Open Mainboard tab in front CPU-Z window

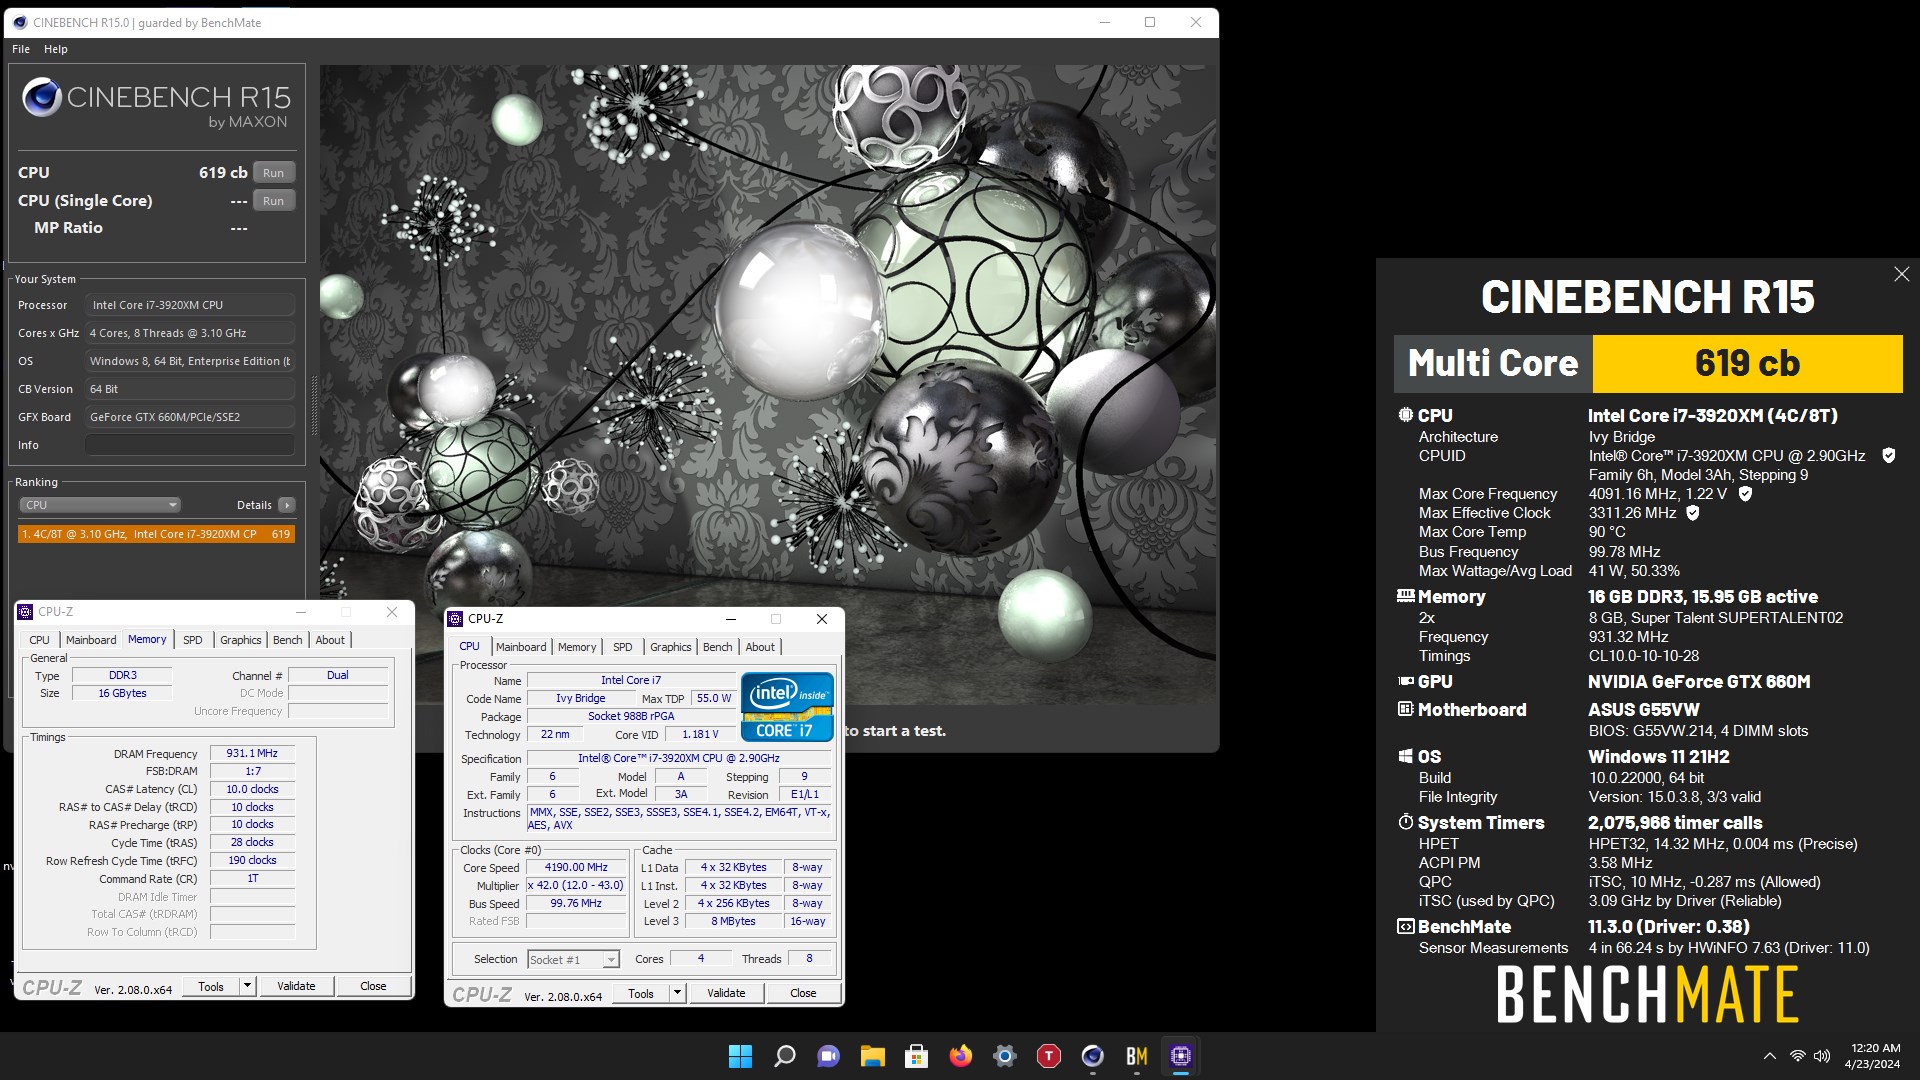521,647
